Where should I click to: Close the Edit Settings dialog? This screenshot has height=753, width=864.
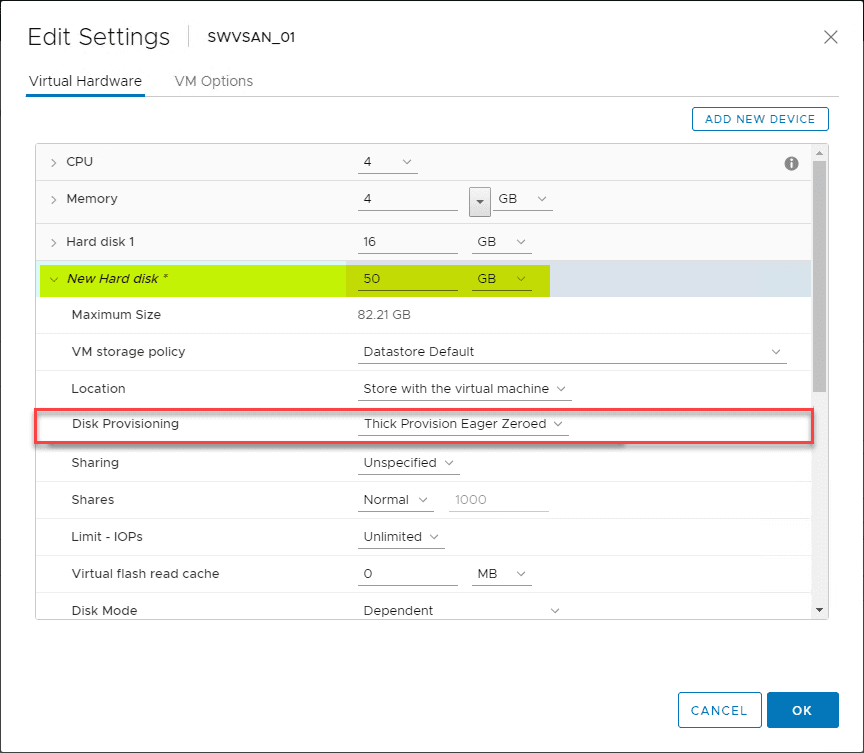click(830, 37)
